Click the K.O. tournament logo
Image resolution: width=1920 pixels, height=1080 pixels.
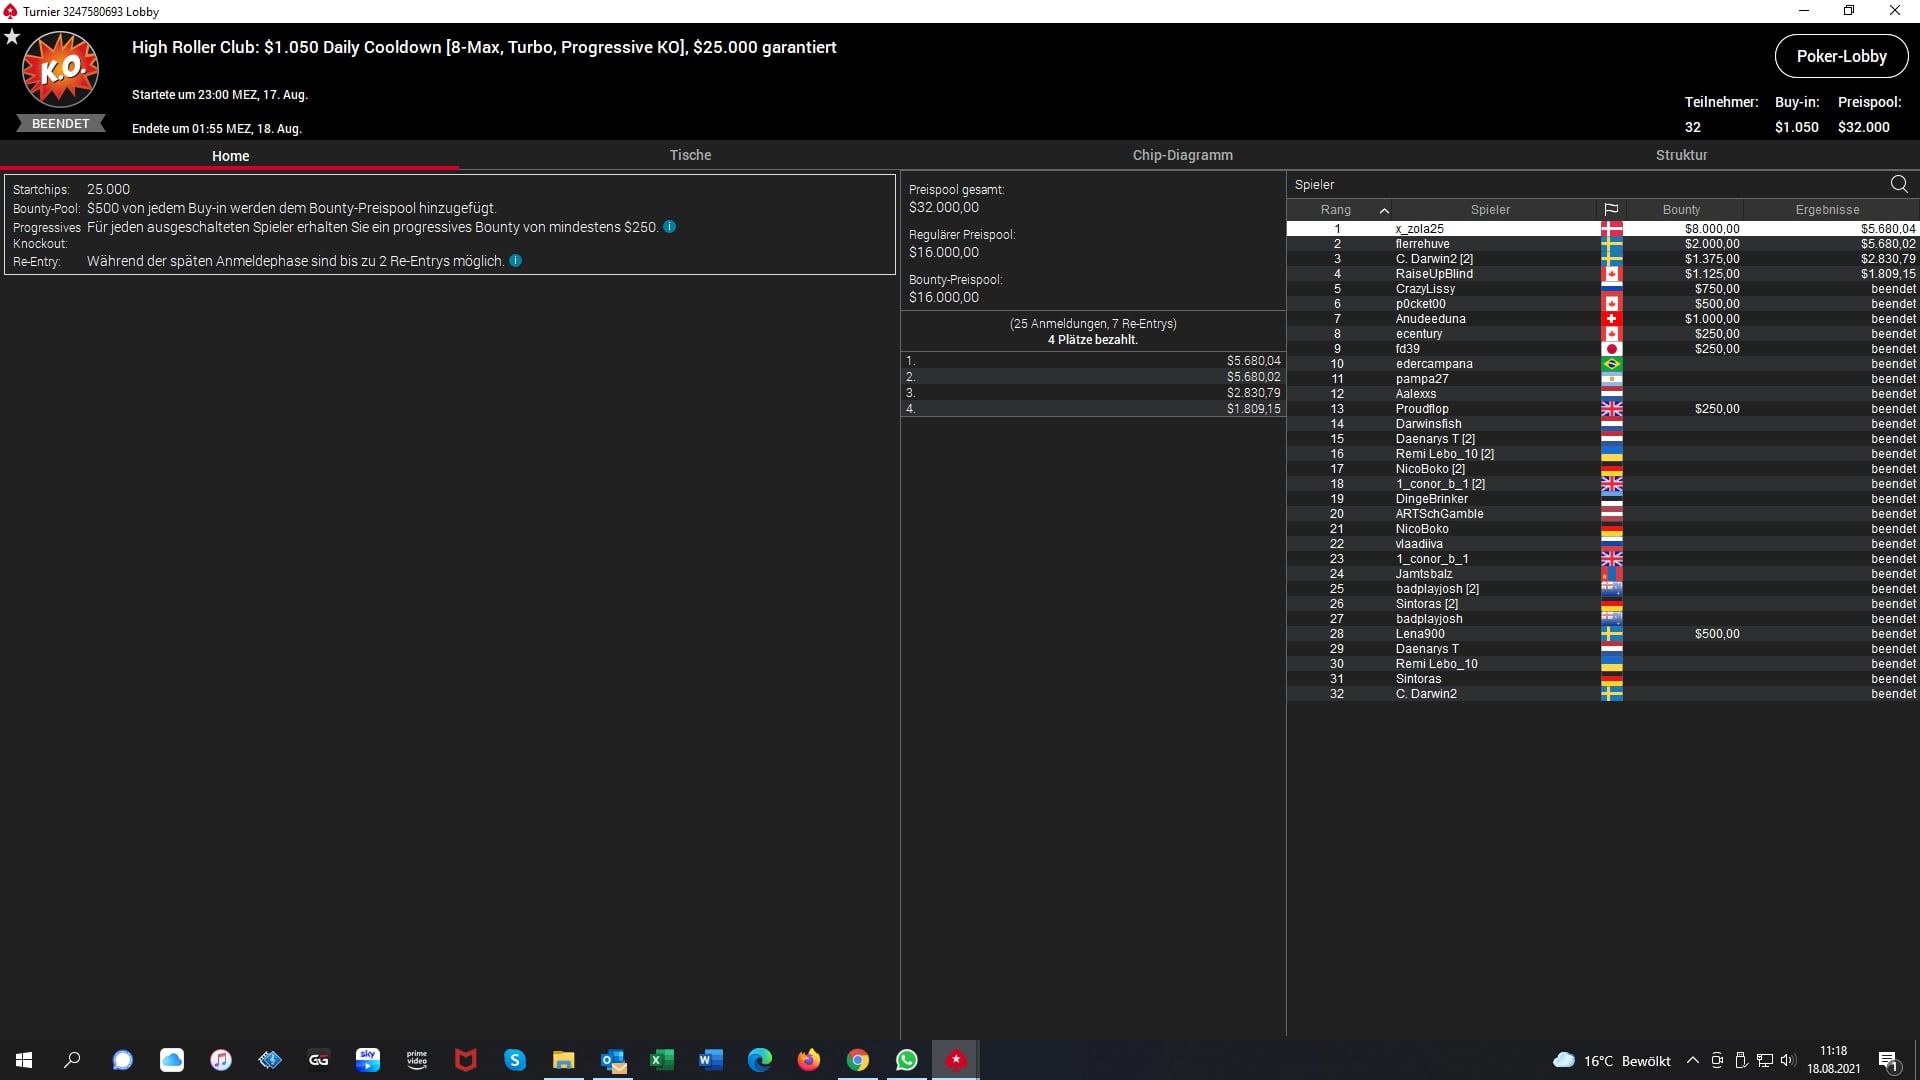coord(60,70)
